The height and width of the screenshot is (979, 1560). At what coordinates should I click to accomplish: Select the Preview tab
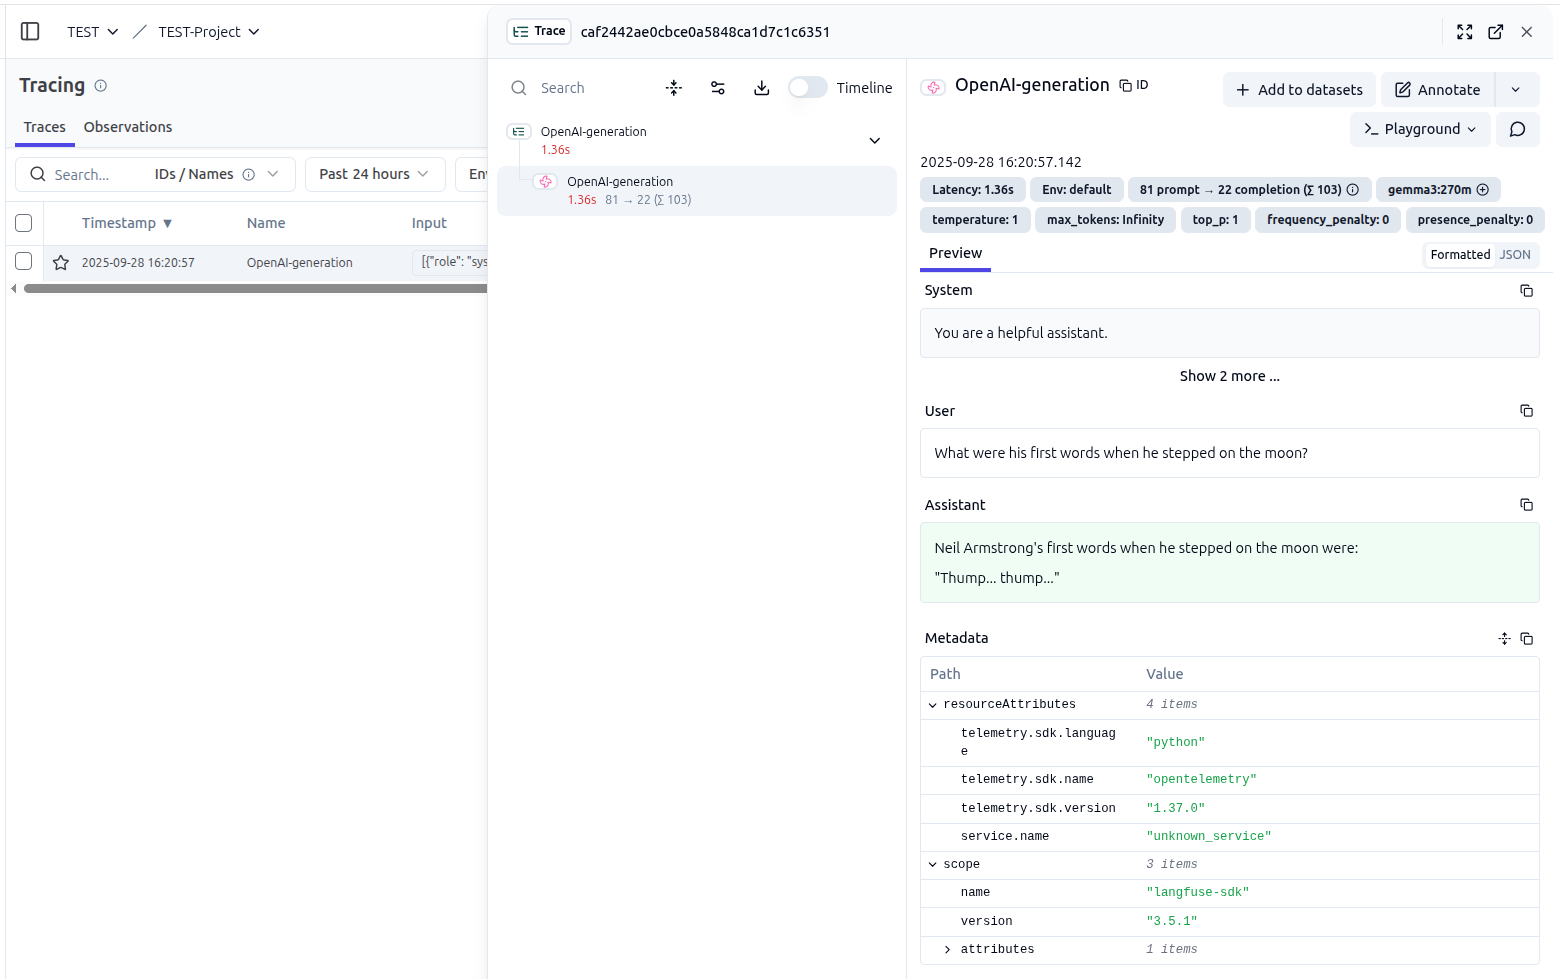tap(955, 253)
